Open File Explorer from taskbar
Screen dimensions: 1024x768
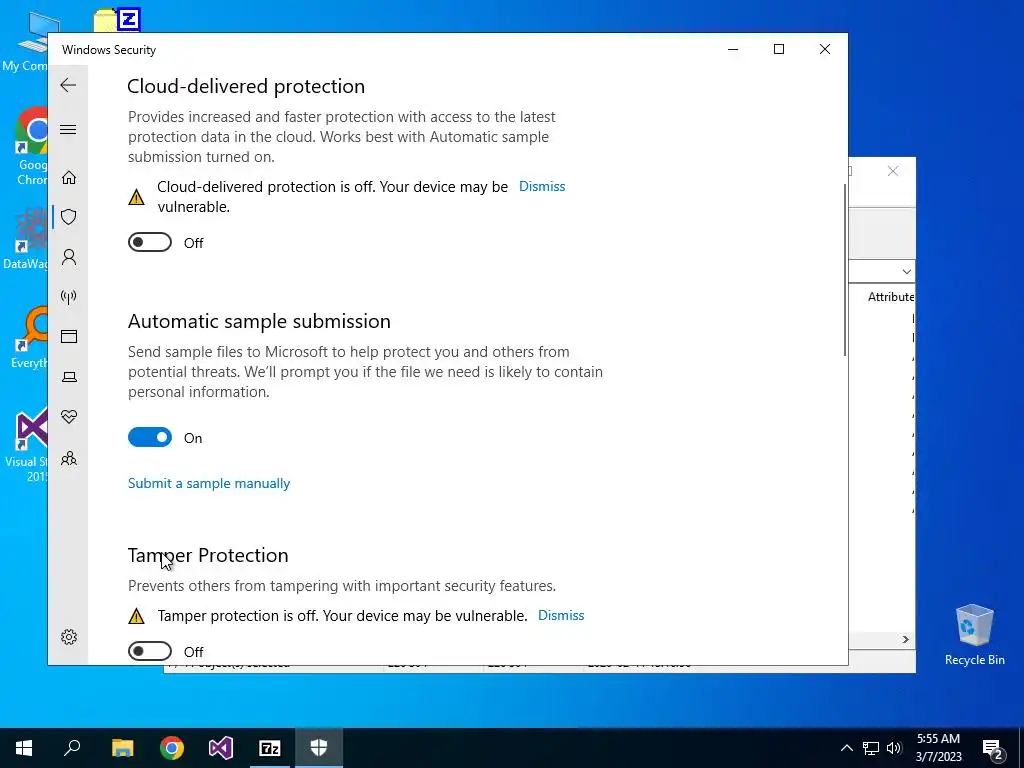[x=122, y=748]
